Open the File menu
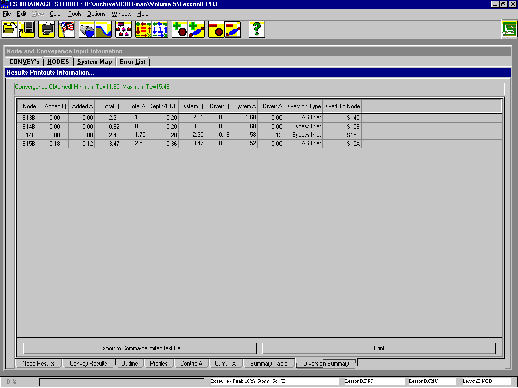The height and width of the screenshot is (388, 518). 7,14
